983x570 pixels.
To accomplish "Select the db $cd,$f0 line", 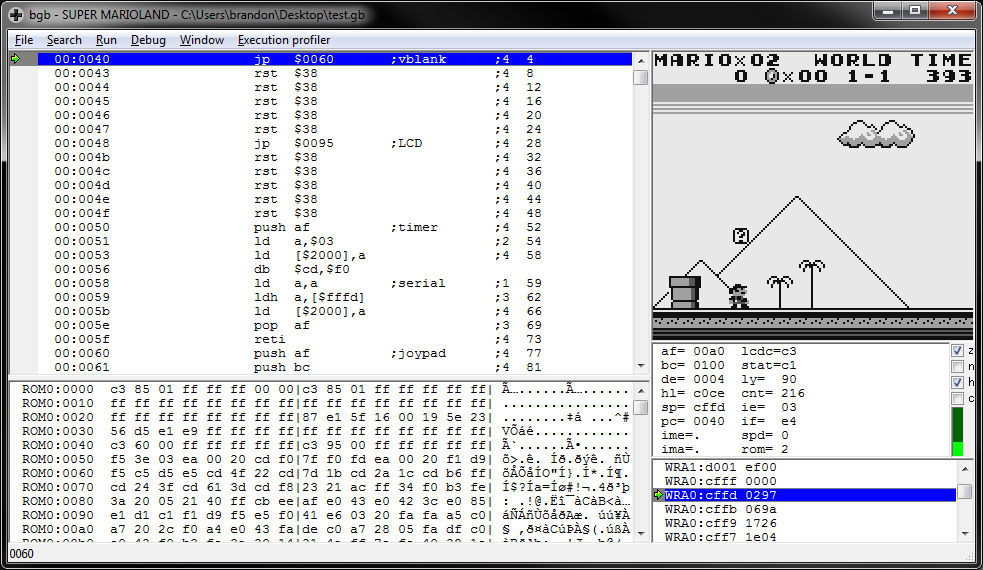I will (x=335, y=269).
